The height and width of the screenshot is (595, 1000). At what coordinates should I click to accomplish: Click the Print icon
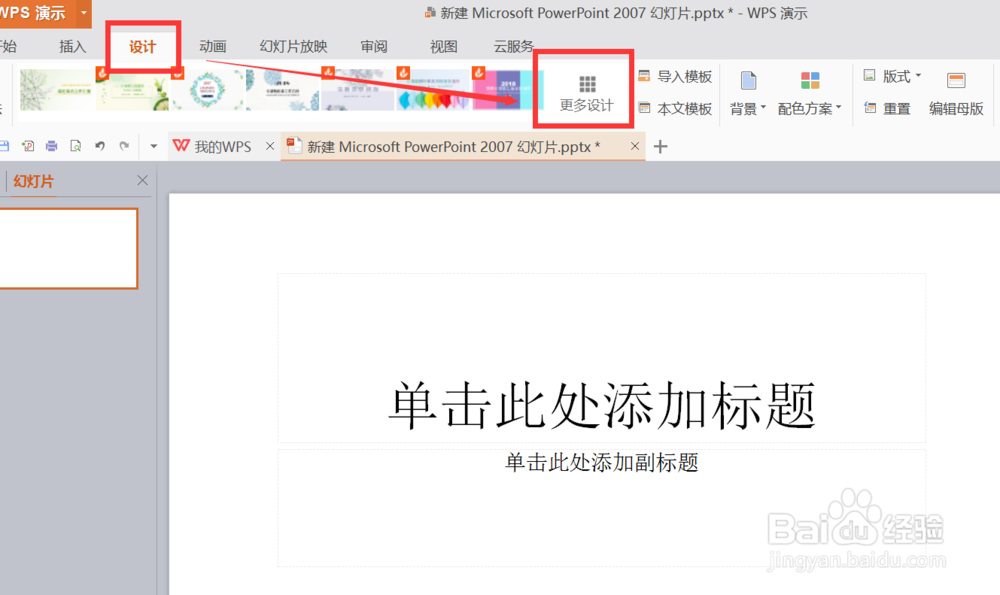coord(52,146)
